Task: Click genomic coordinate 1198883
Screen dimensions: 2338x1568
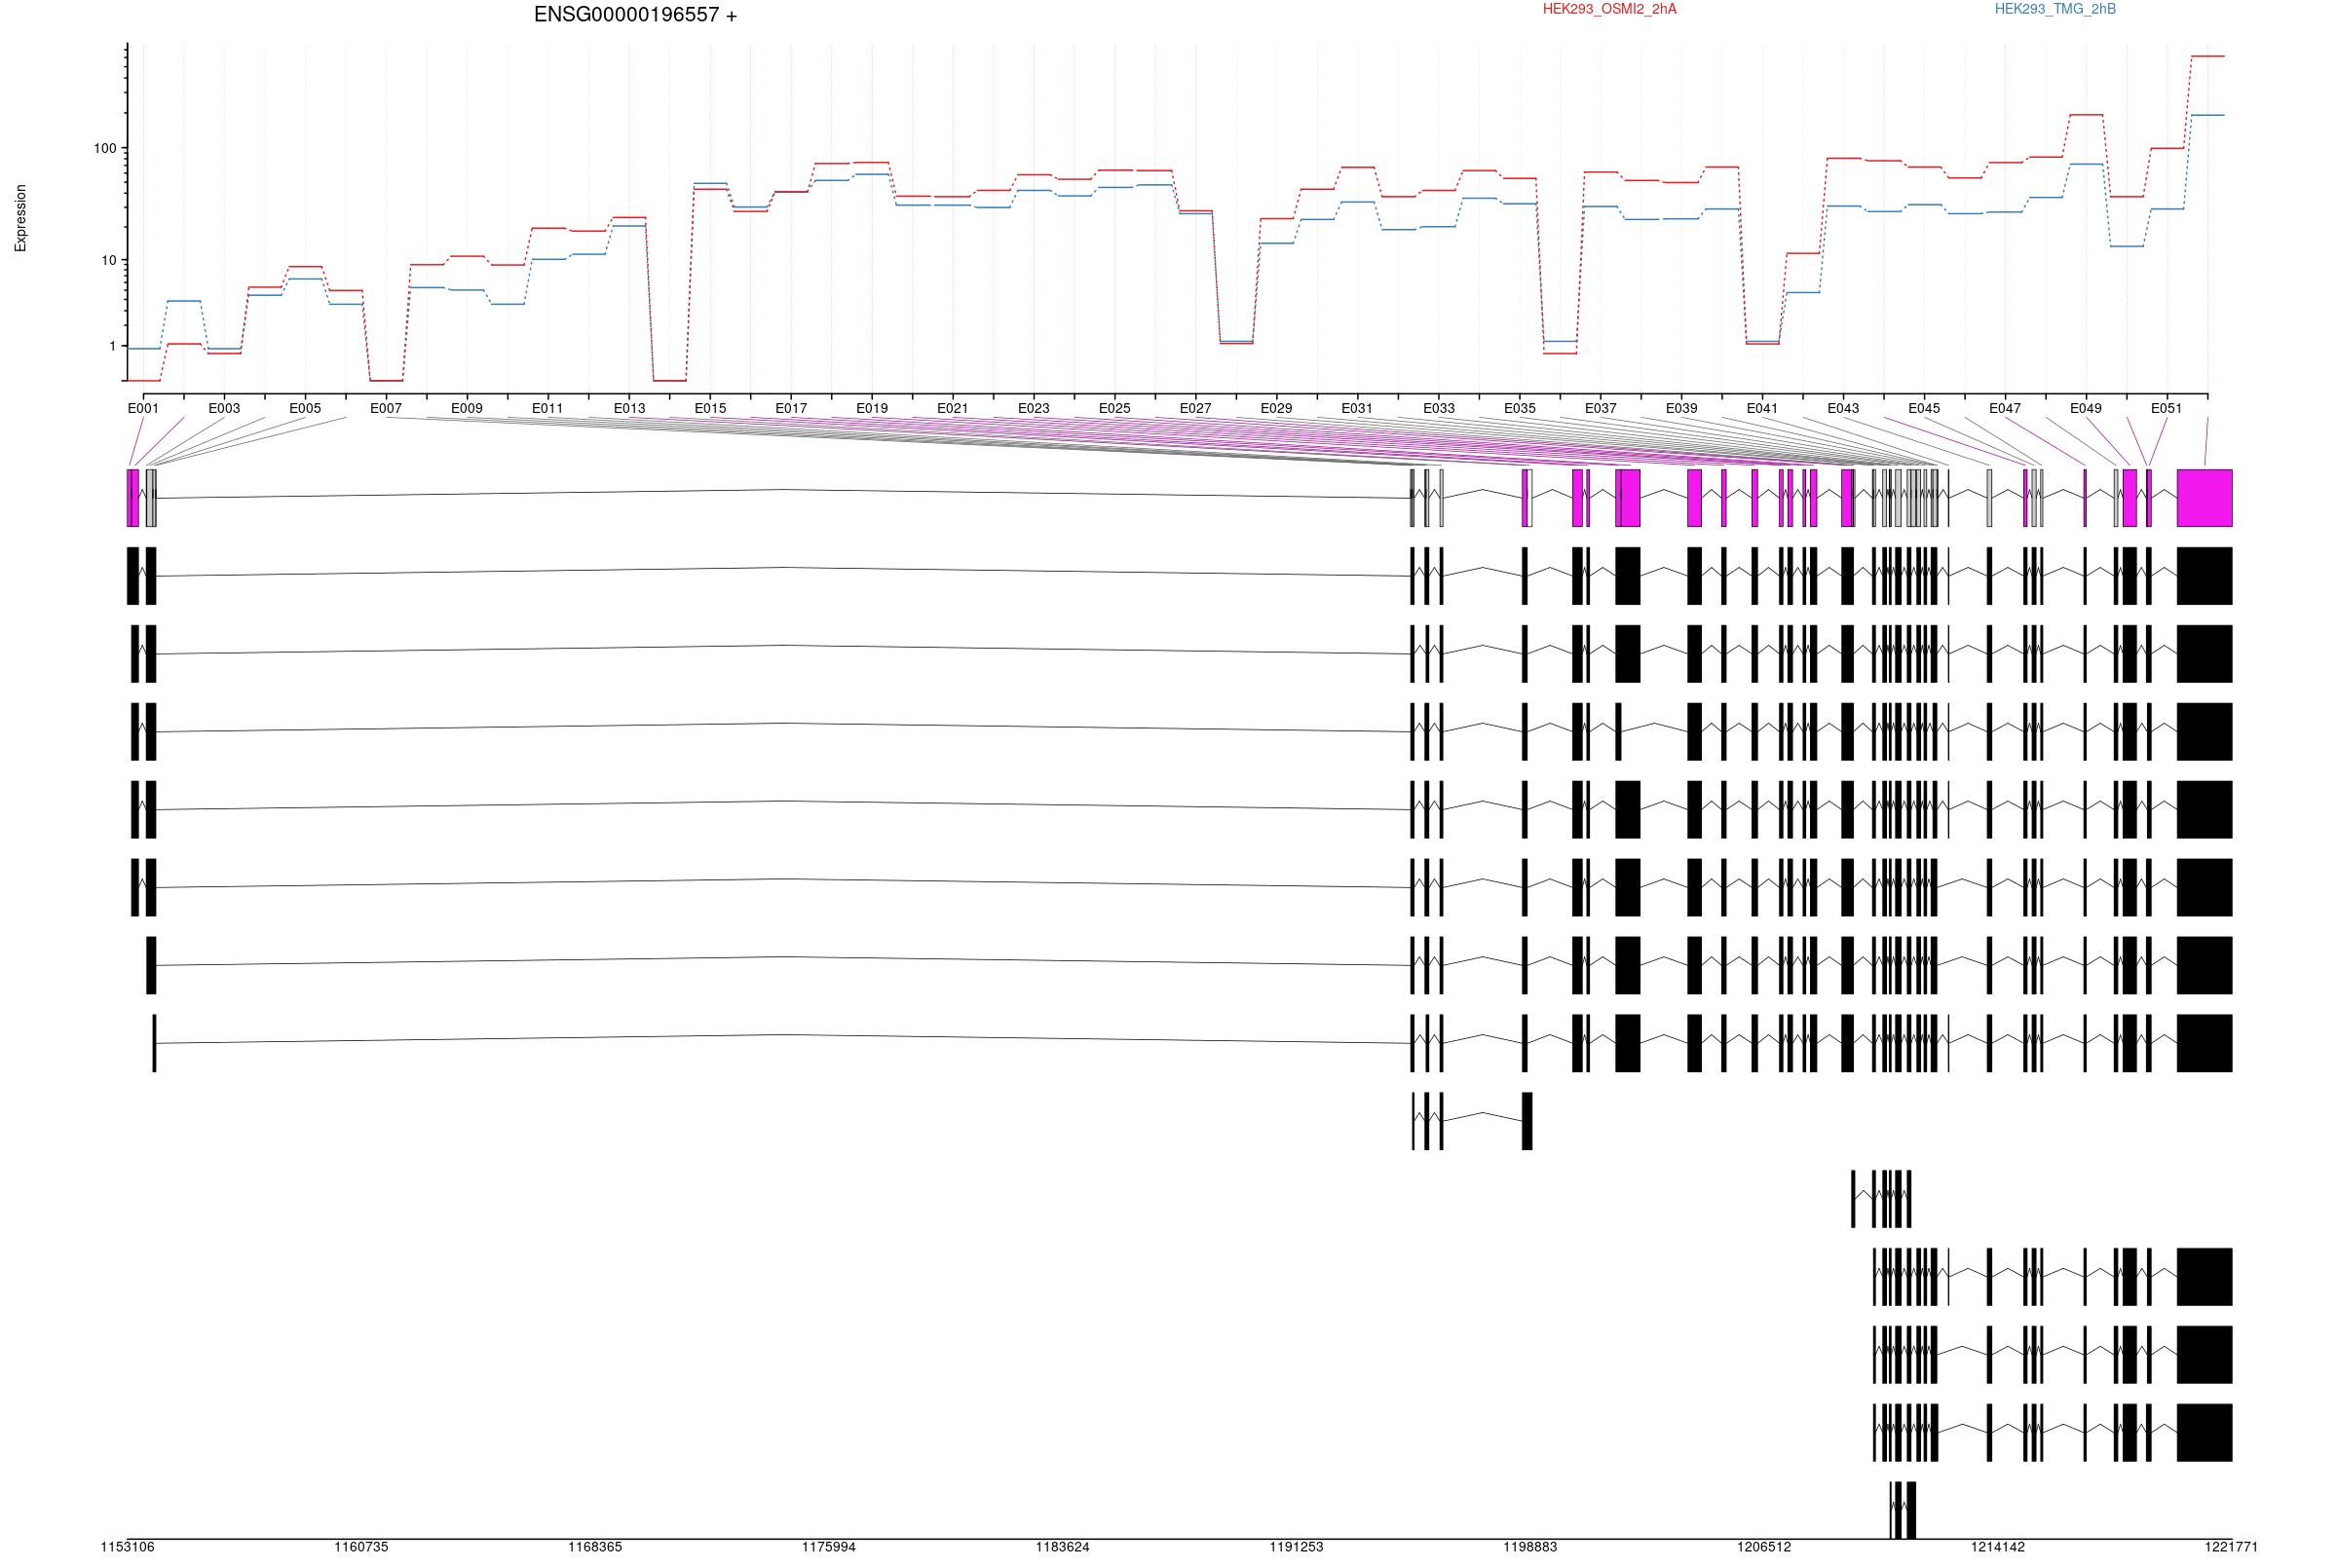Action: 1531,1548
